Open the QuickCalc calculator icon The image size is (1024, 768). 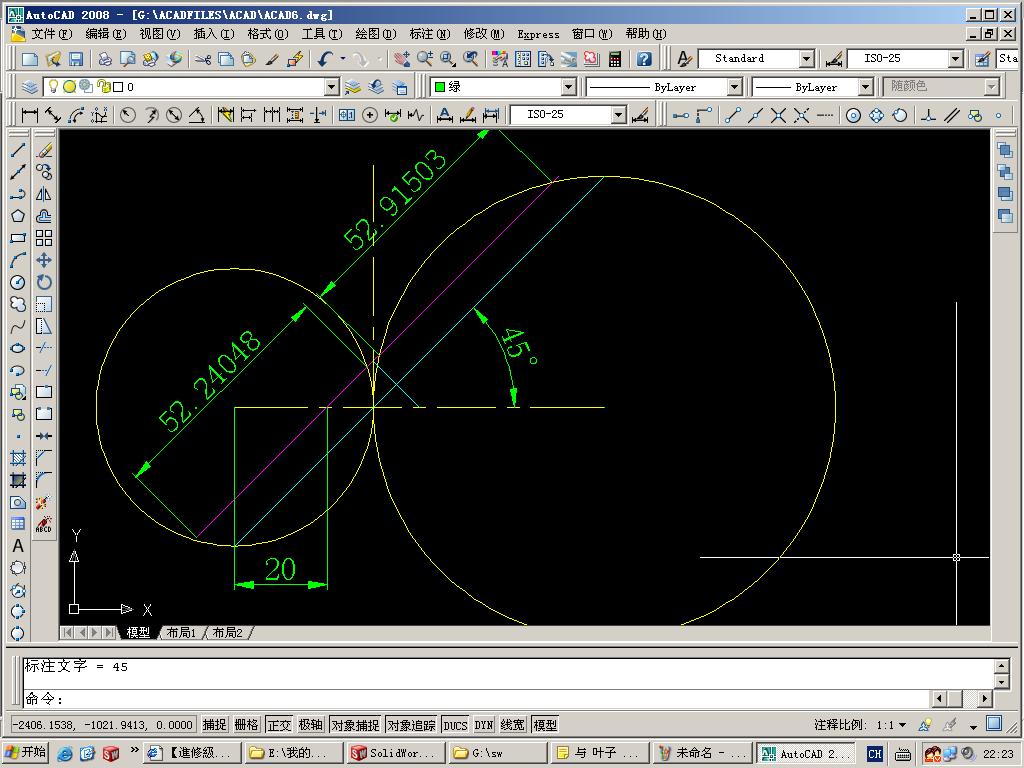(x=615, y=59)
